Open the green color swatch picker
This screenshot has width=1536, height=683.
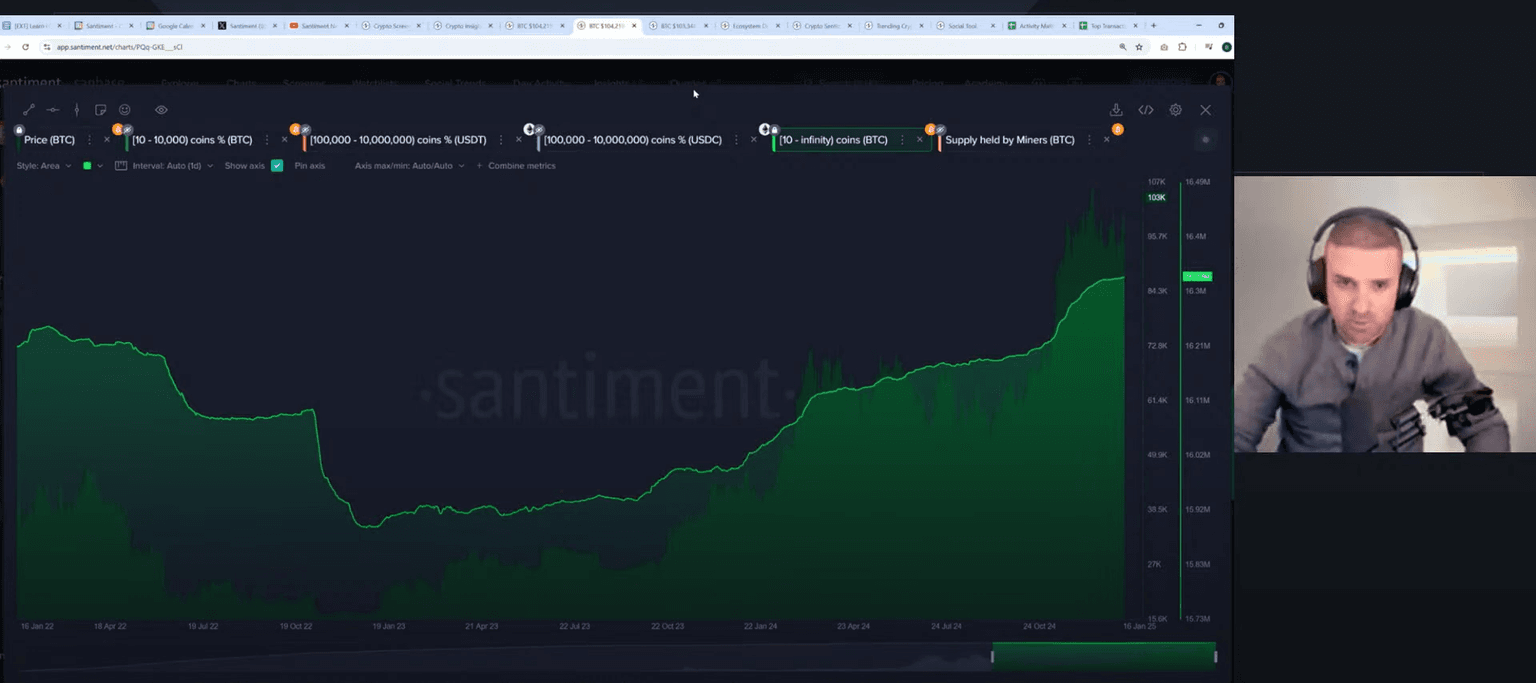tap(88, 166)
